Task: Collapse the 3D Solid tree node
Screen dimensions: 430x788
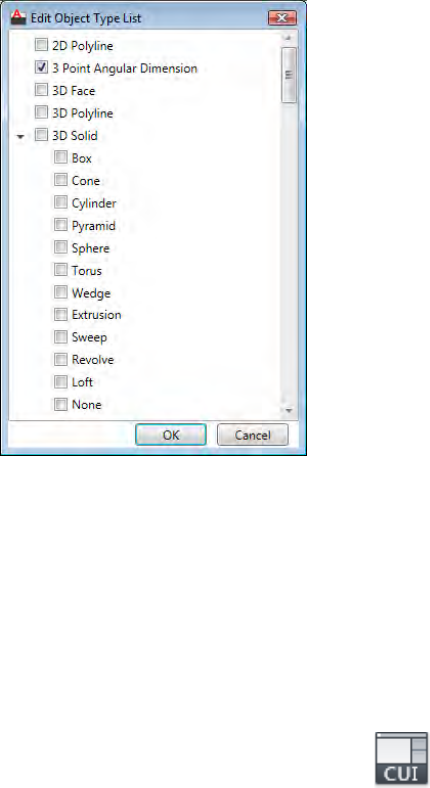Action: (21, 136)
